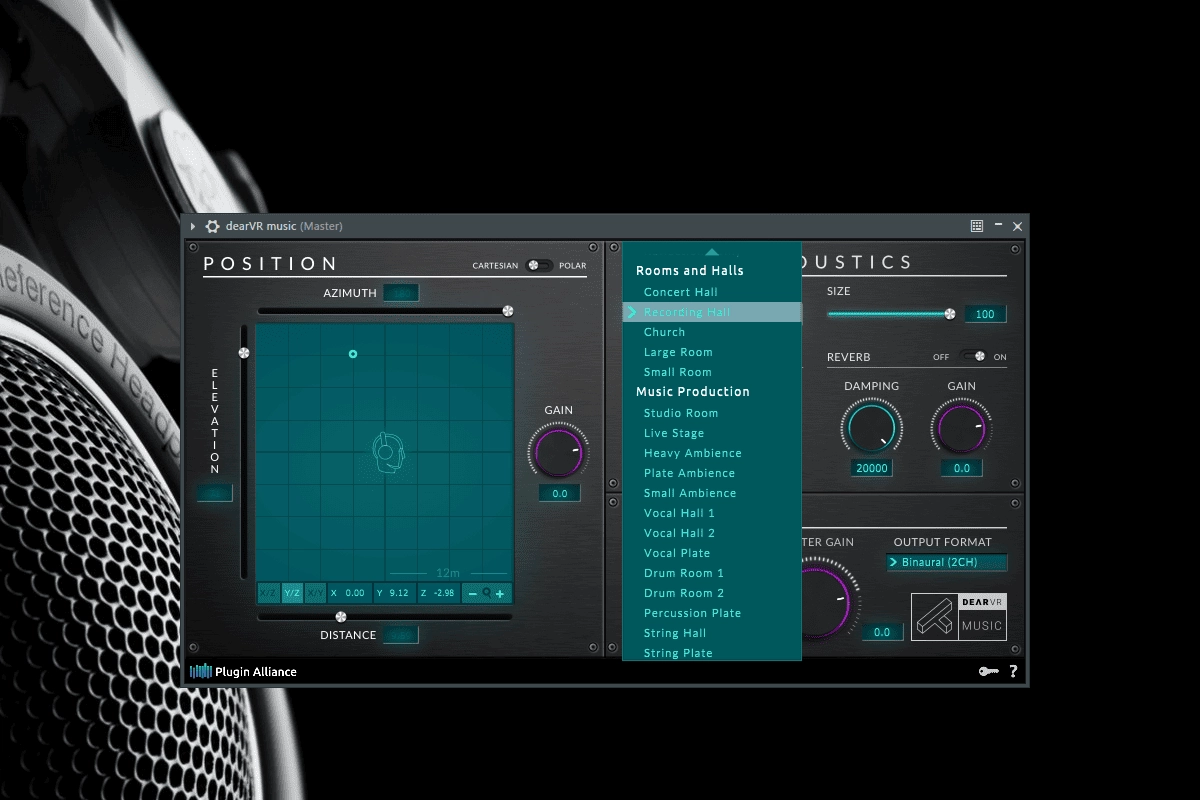Click the Z coordinate value -2.98
1200x800 pixels.
(x=444, y=593)
